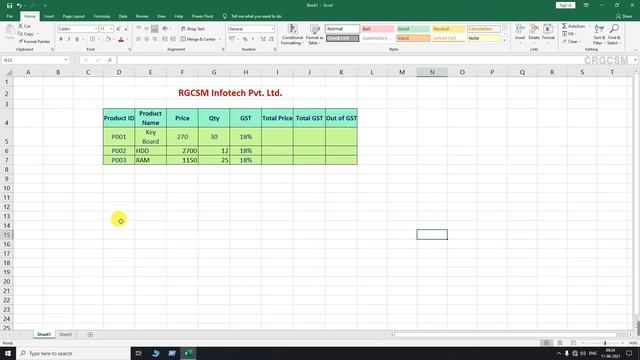Switch to the Insert tab
The image size is (640, 360).
pyautogui.click(x=49, y=16)
